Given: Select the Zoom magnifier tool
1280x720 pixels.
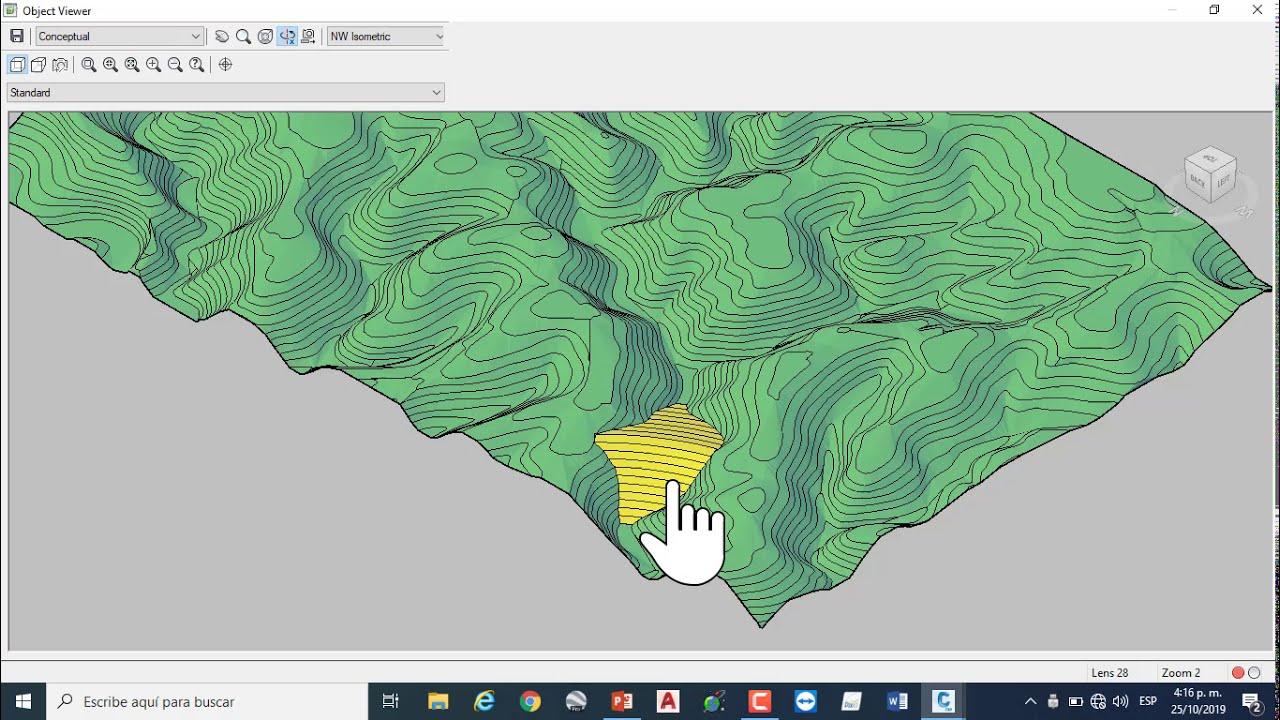Looking at the screenshot, I should (243, 36).
